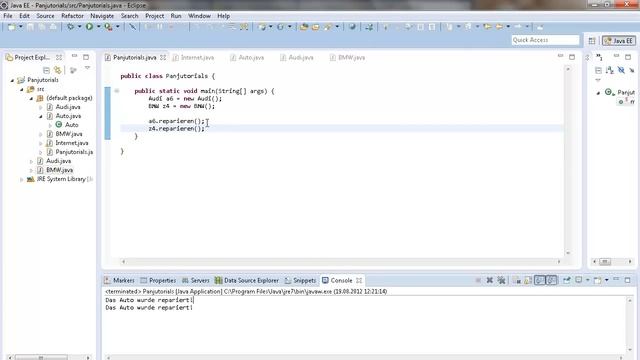640x360 pixels.
Task: Switch to the BMW.java editor tab
Action: pyautogui.click(x=347, y=58)
